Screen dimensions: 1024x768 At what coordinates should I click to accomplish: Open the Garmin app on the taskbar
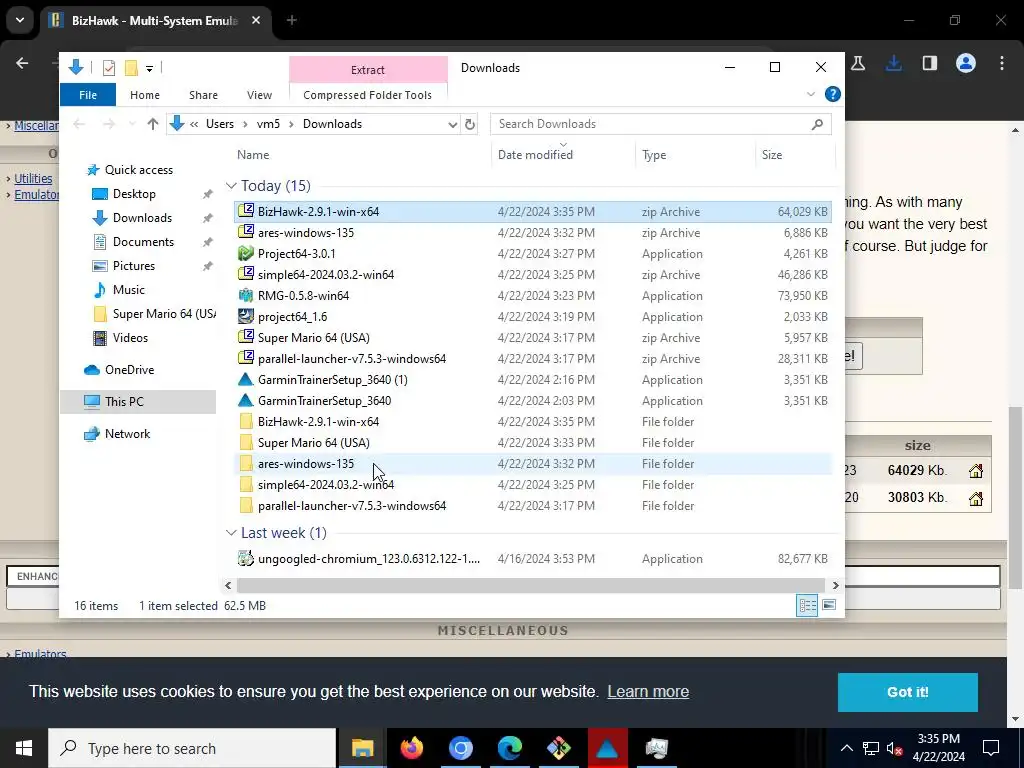tap(607, 748)
